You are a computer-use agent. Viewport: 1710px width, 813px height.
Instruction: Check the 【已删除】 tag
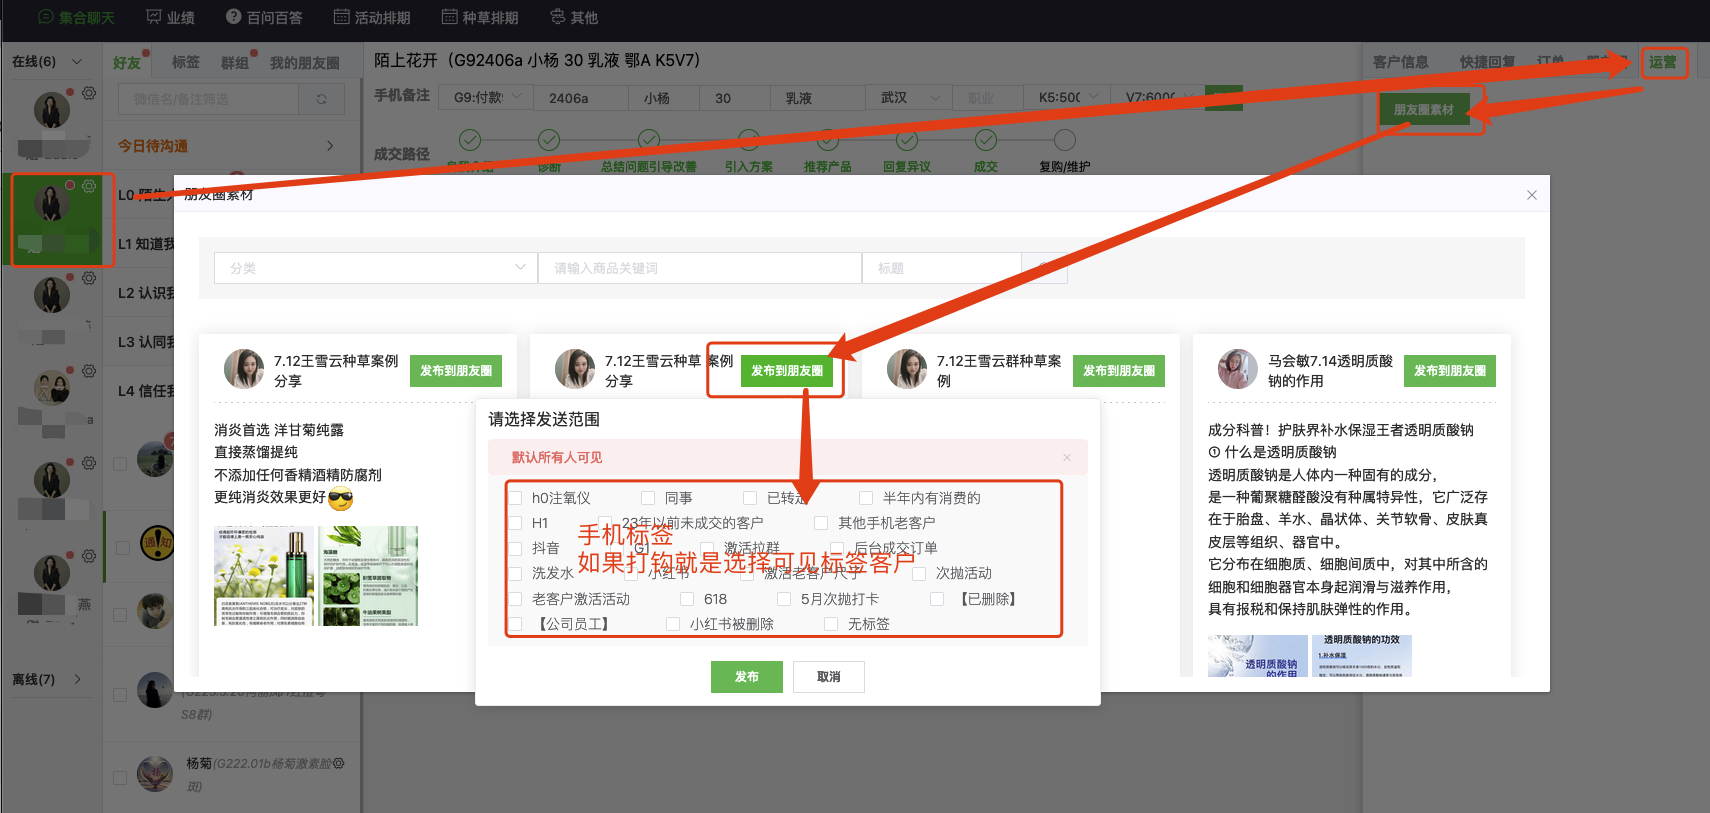937,599
